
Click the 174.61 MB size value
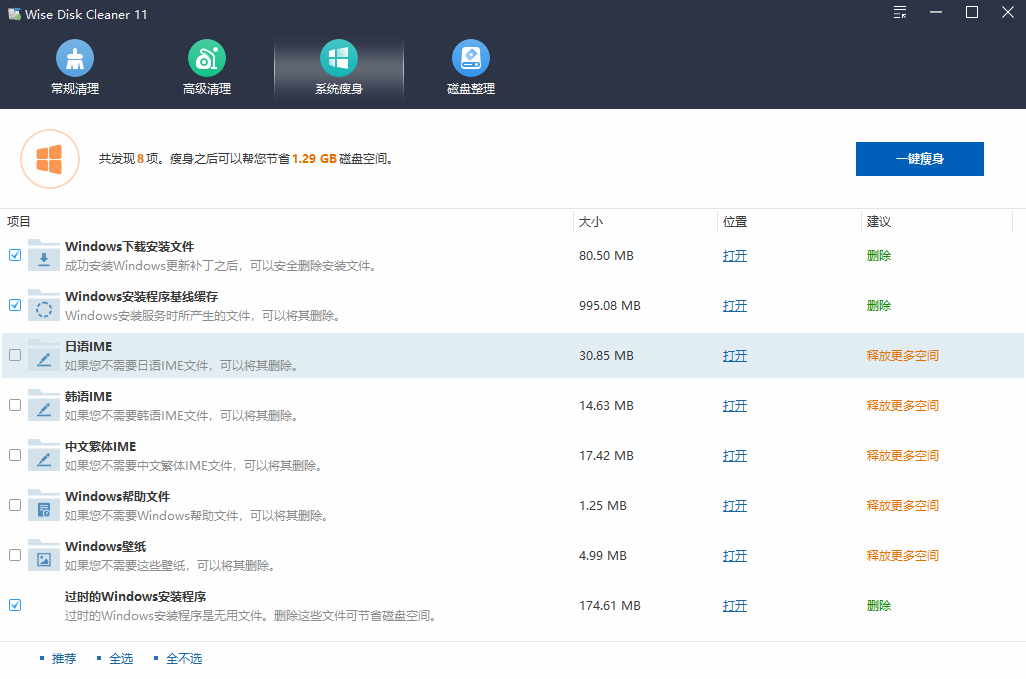[x=610, y=606]
